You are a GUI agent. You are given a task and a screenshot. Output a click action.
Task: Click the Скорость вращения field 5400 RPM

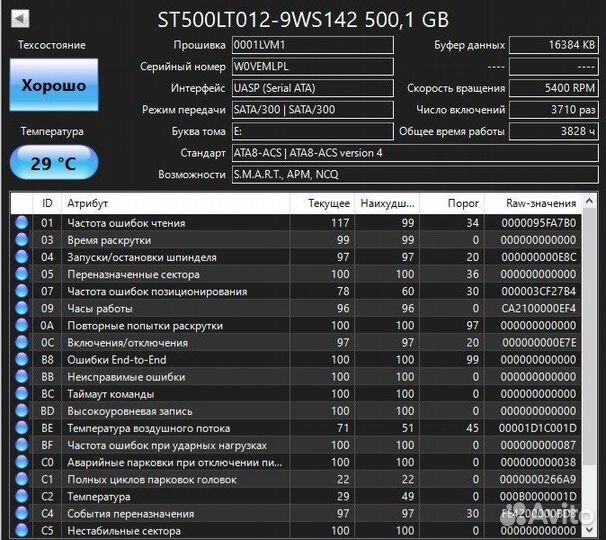pos(554,88)
